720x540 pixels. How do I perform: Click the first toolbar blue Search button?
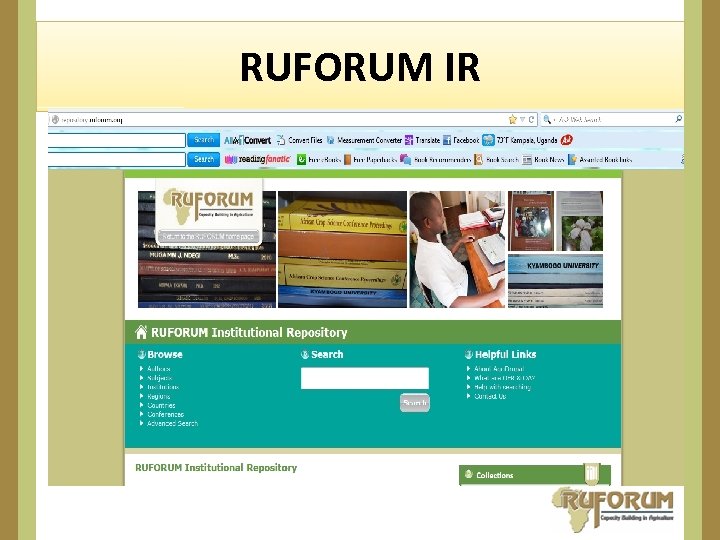click(203, 140)
